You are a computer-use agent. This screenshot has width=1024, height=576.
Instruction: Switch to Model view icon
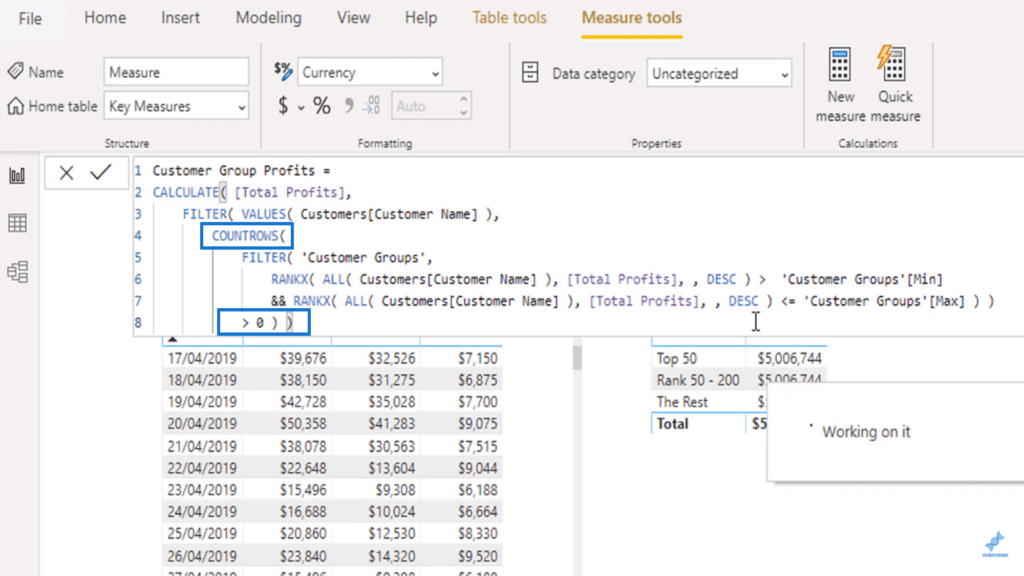click(17, 271)
